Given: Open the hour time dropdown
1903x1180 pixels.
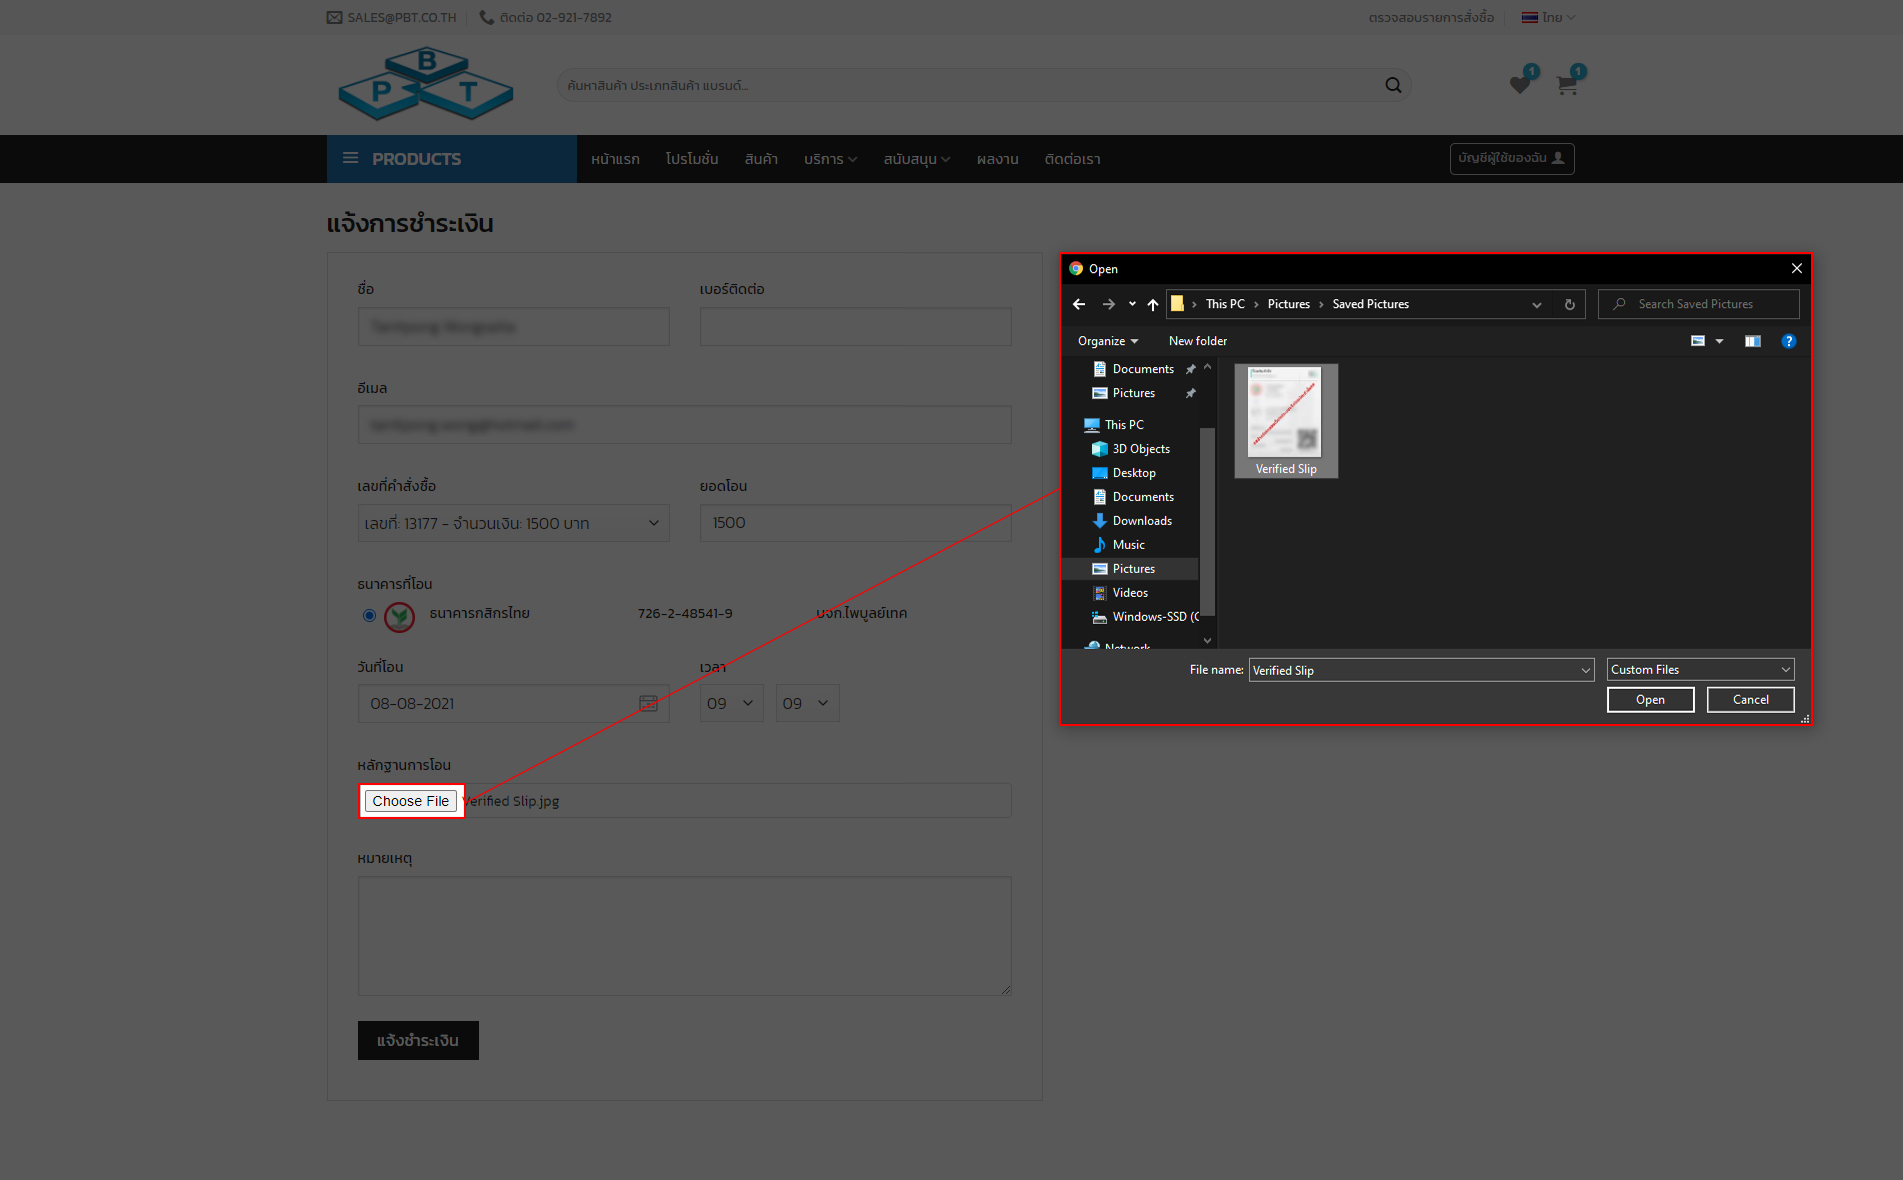Looking at the screenshot, I should pos(731,704).
